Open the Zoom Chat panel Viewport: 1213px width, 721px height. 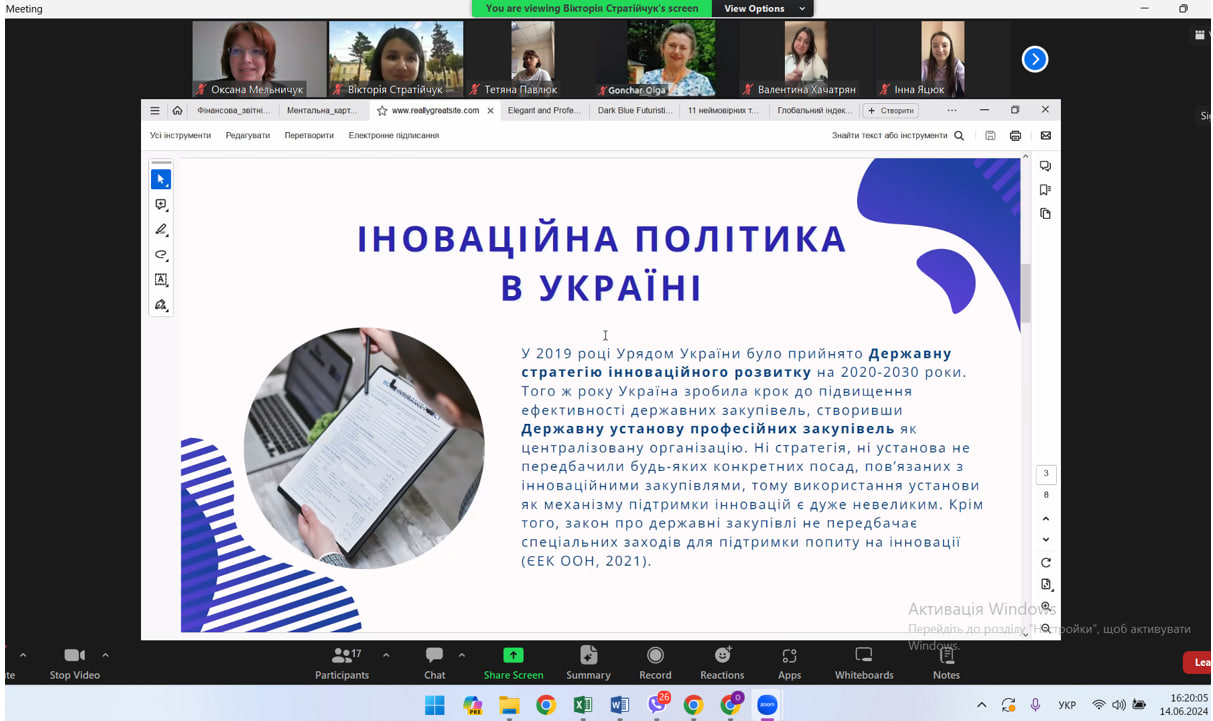click(x=434, y=662)
